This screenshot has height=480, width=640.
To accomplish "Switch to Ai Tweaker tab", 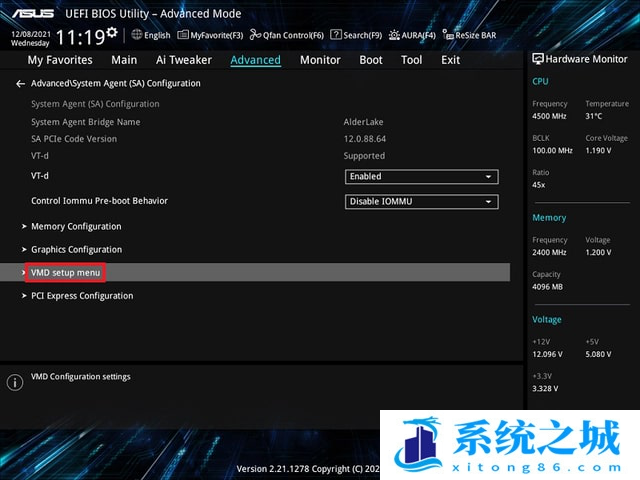I will click(184, 60).
